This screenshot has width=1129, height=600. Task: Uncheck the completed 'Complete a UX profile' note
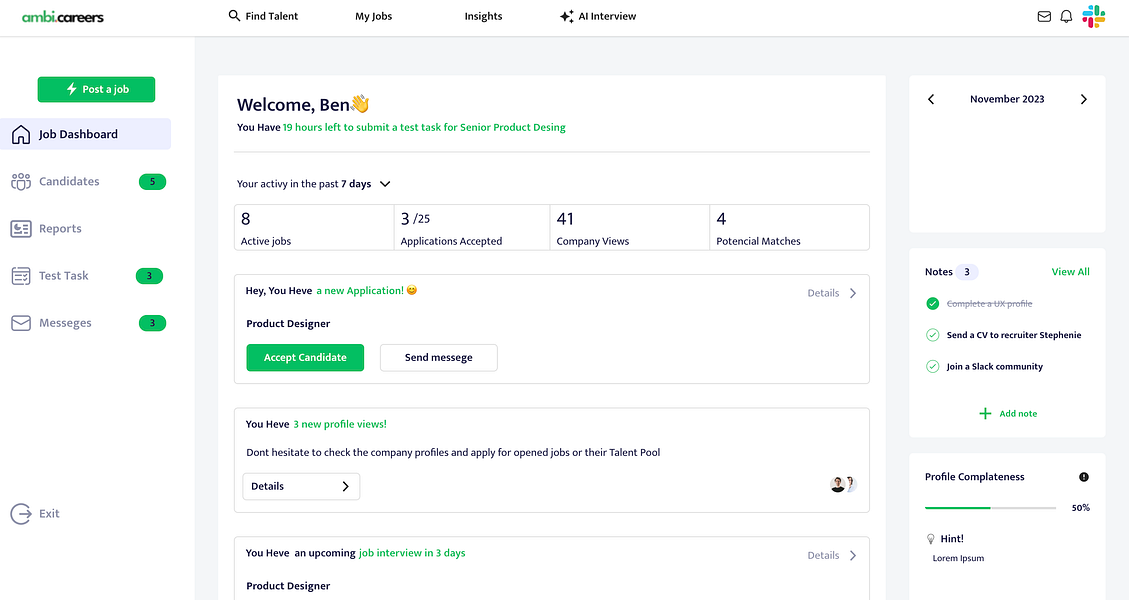[x=933, y=304]
